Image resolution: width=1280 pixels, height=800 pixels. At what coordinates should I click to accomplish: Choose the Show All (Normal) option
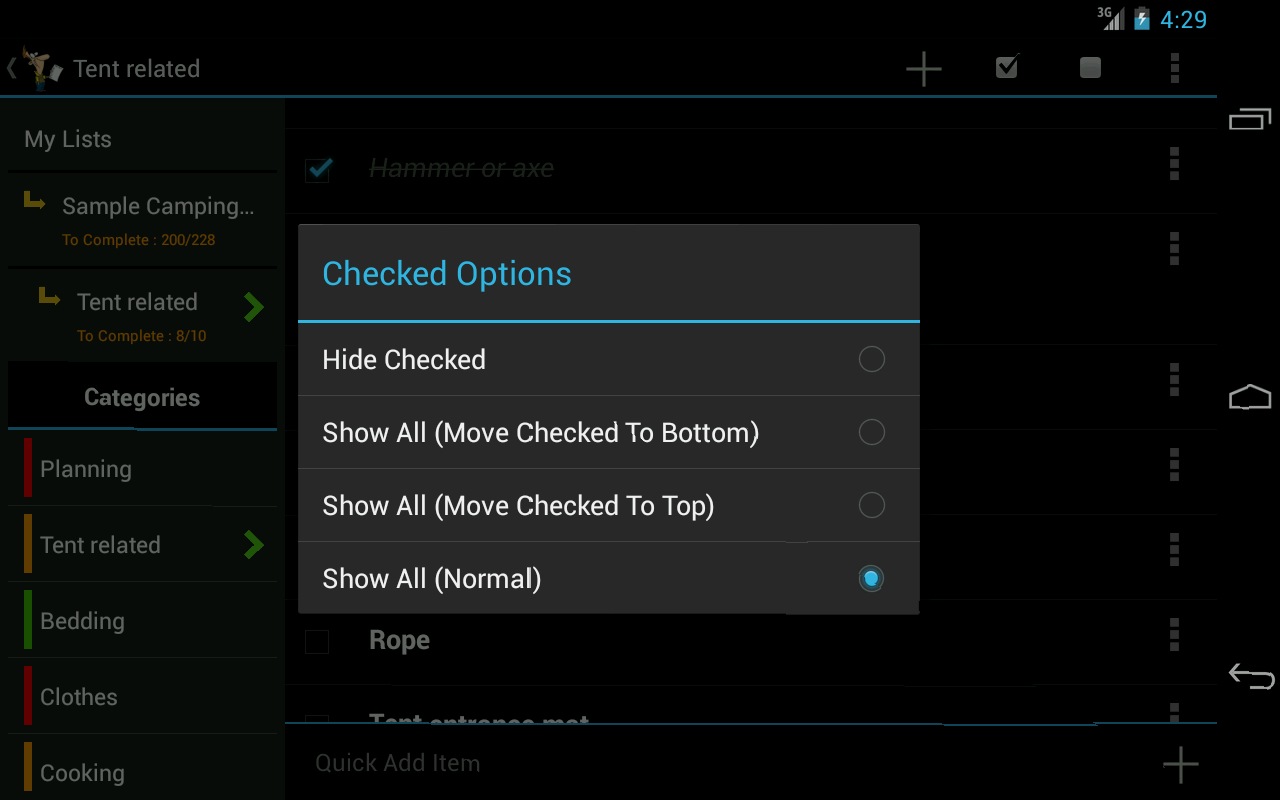tap(871, 578)
